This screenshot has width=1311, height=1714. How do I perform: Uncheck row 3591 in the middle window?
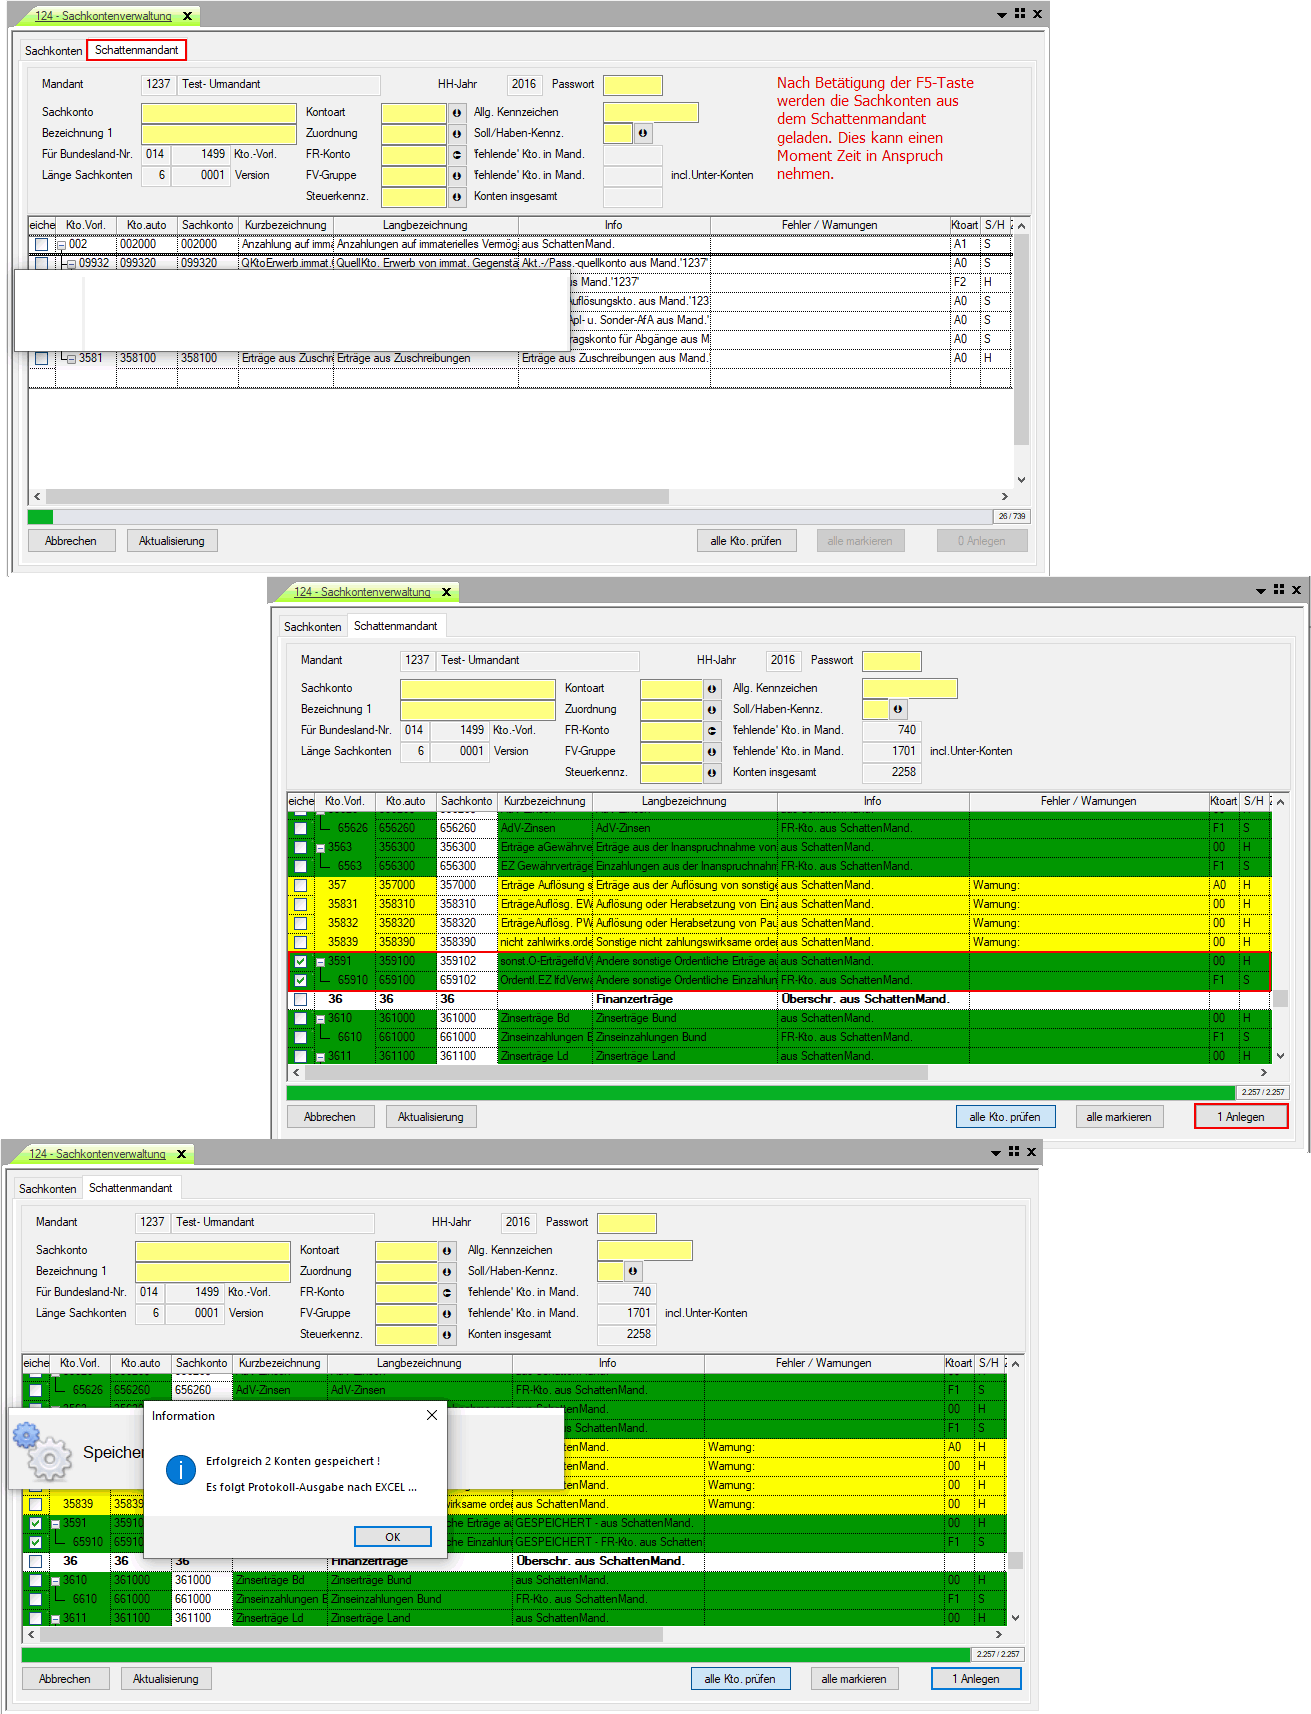pyautogui.click(x=300, y=961)
